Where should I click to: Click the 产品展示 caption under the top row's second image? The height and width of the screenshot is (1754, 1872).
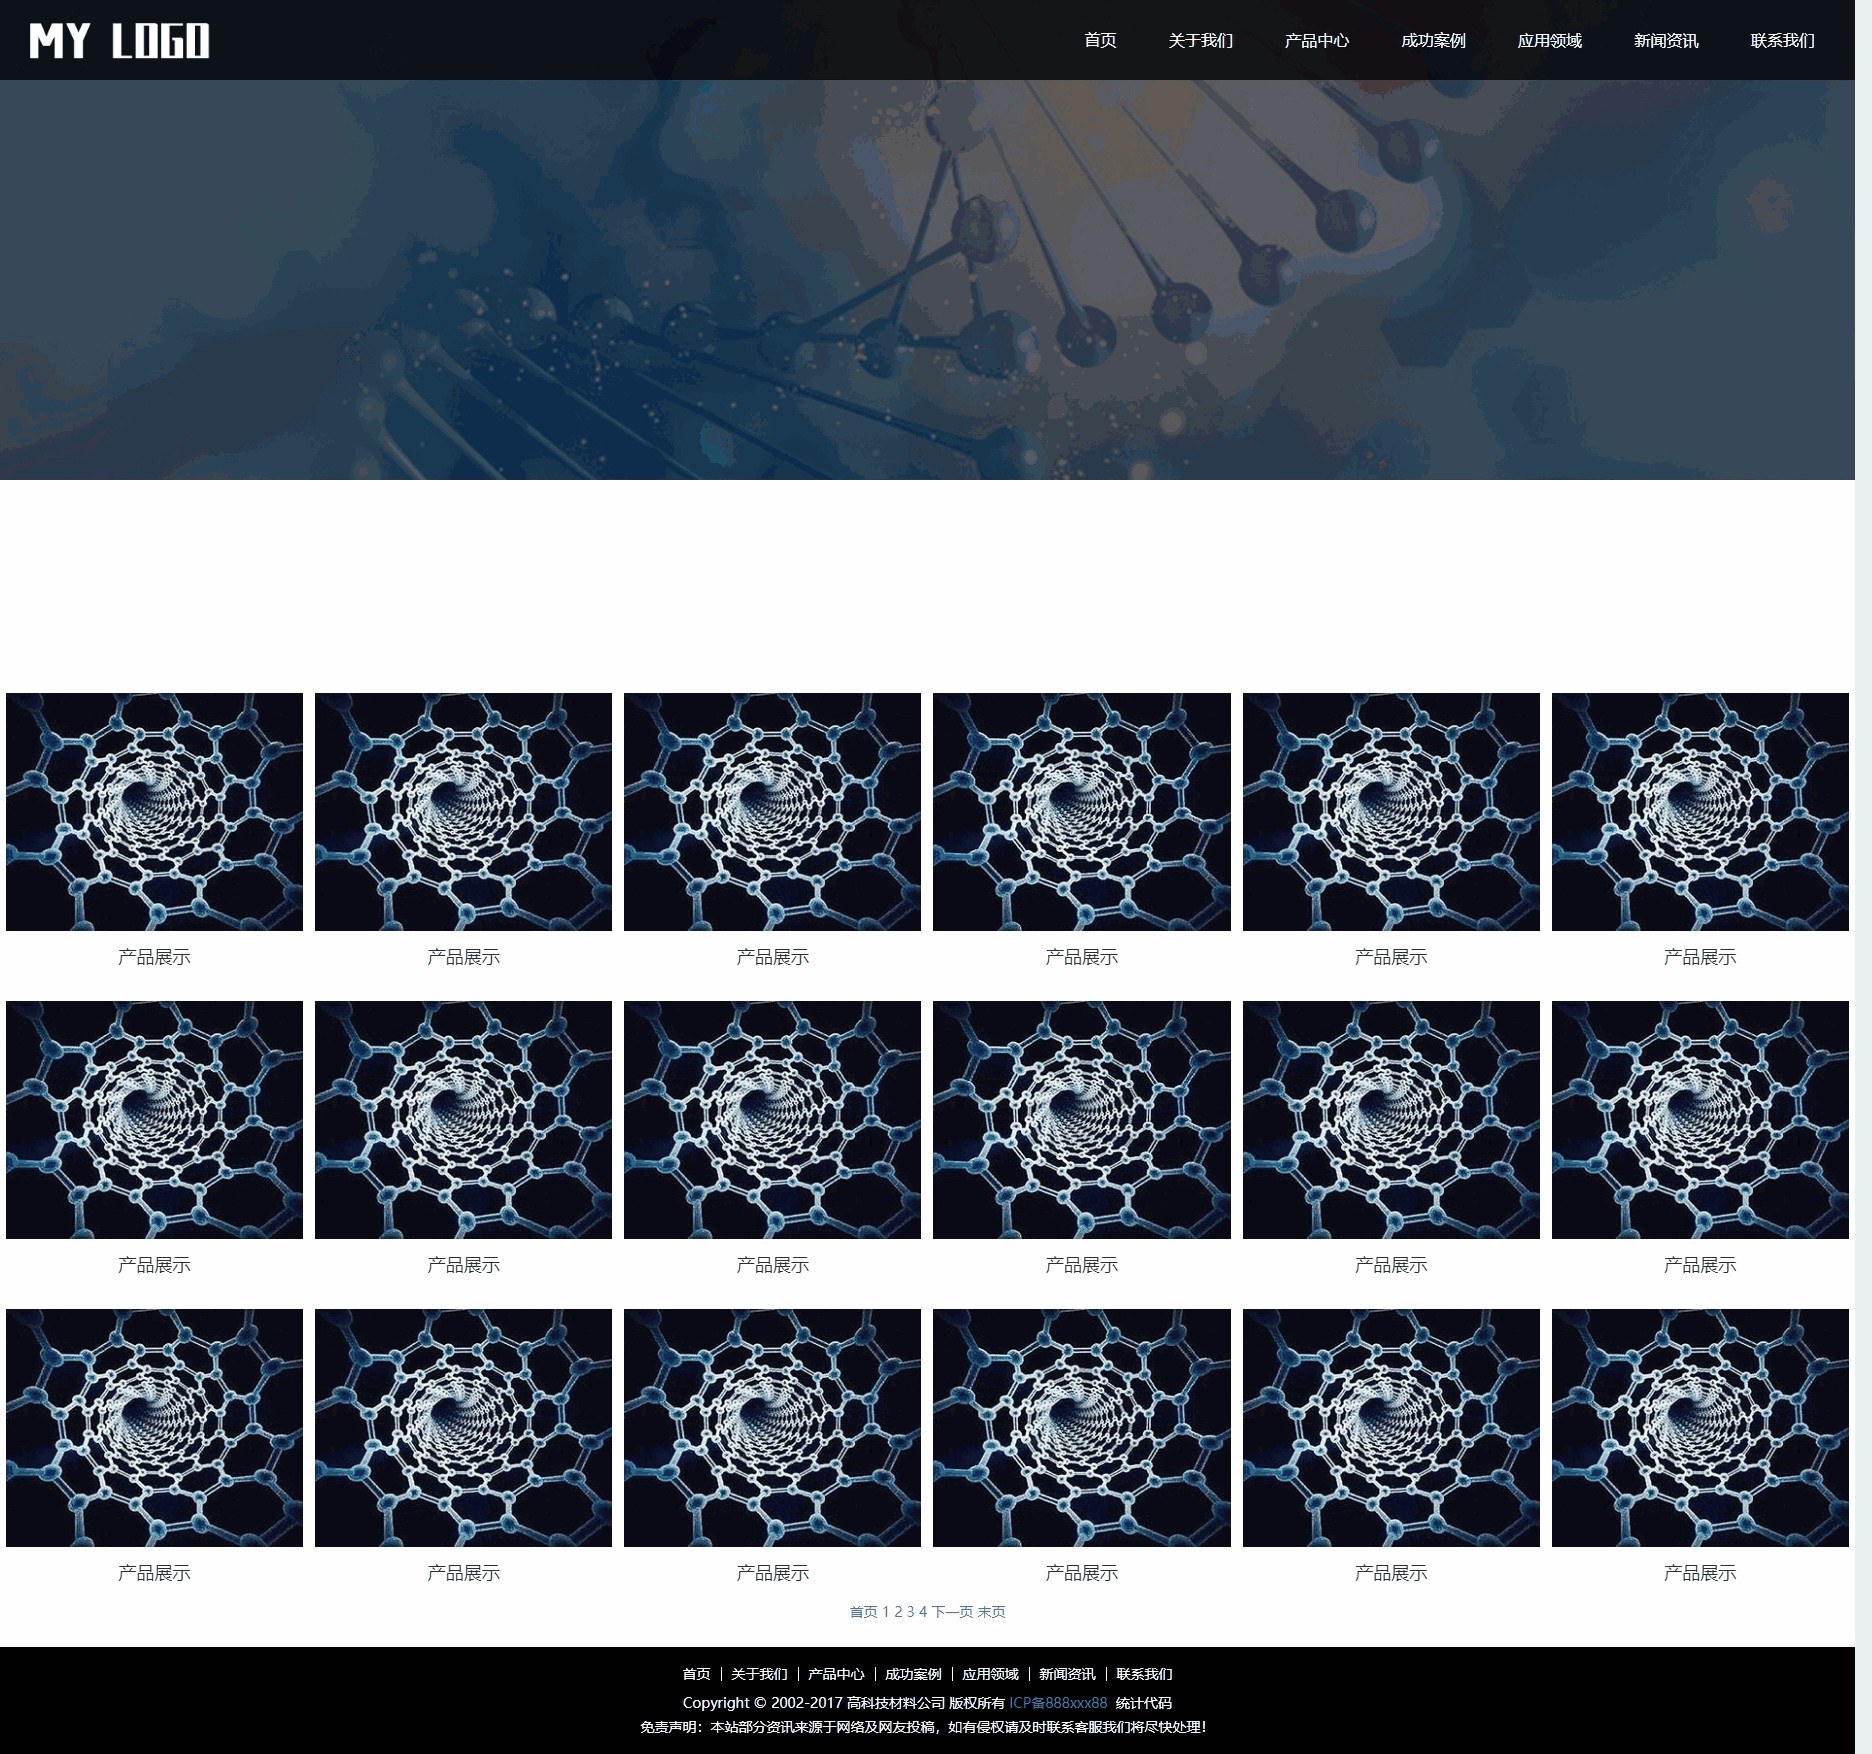[463, 957]
